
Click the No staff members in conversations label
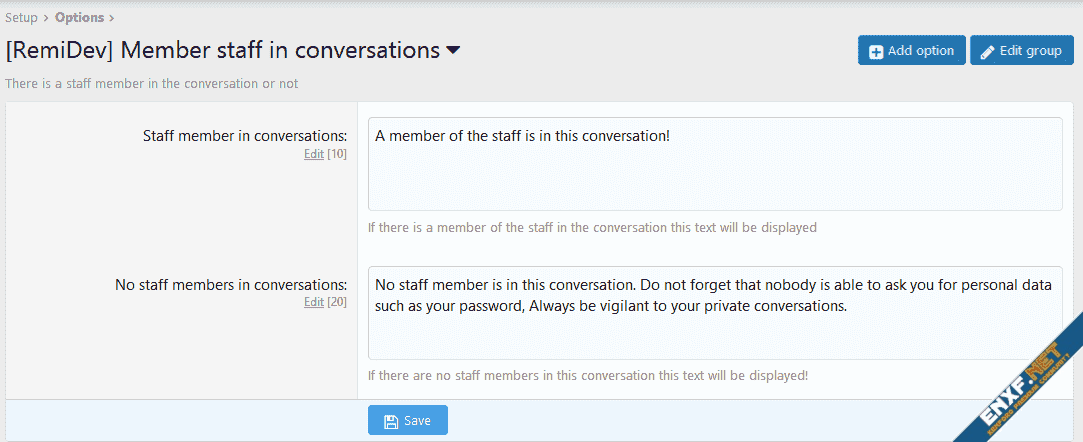pyautogui.click(x=231, y=285)
